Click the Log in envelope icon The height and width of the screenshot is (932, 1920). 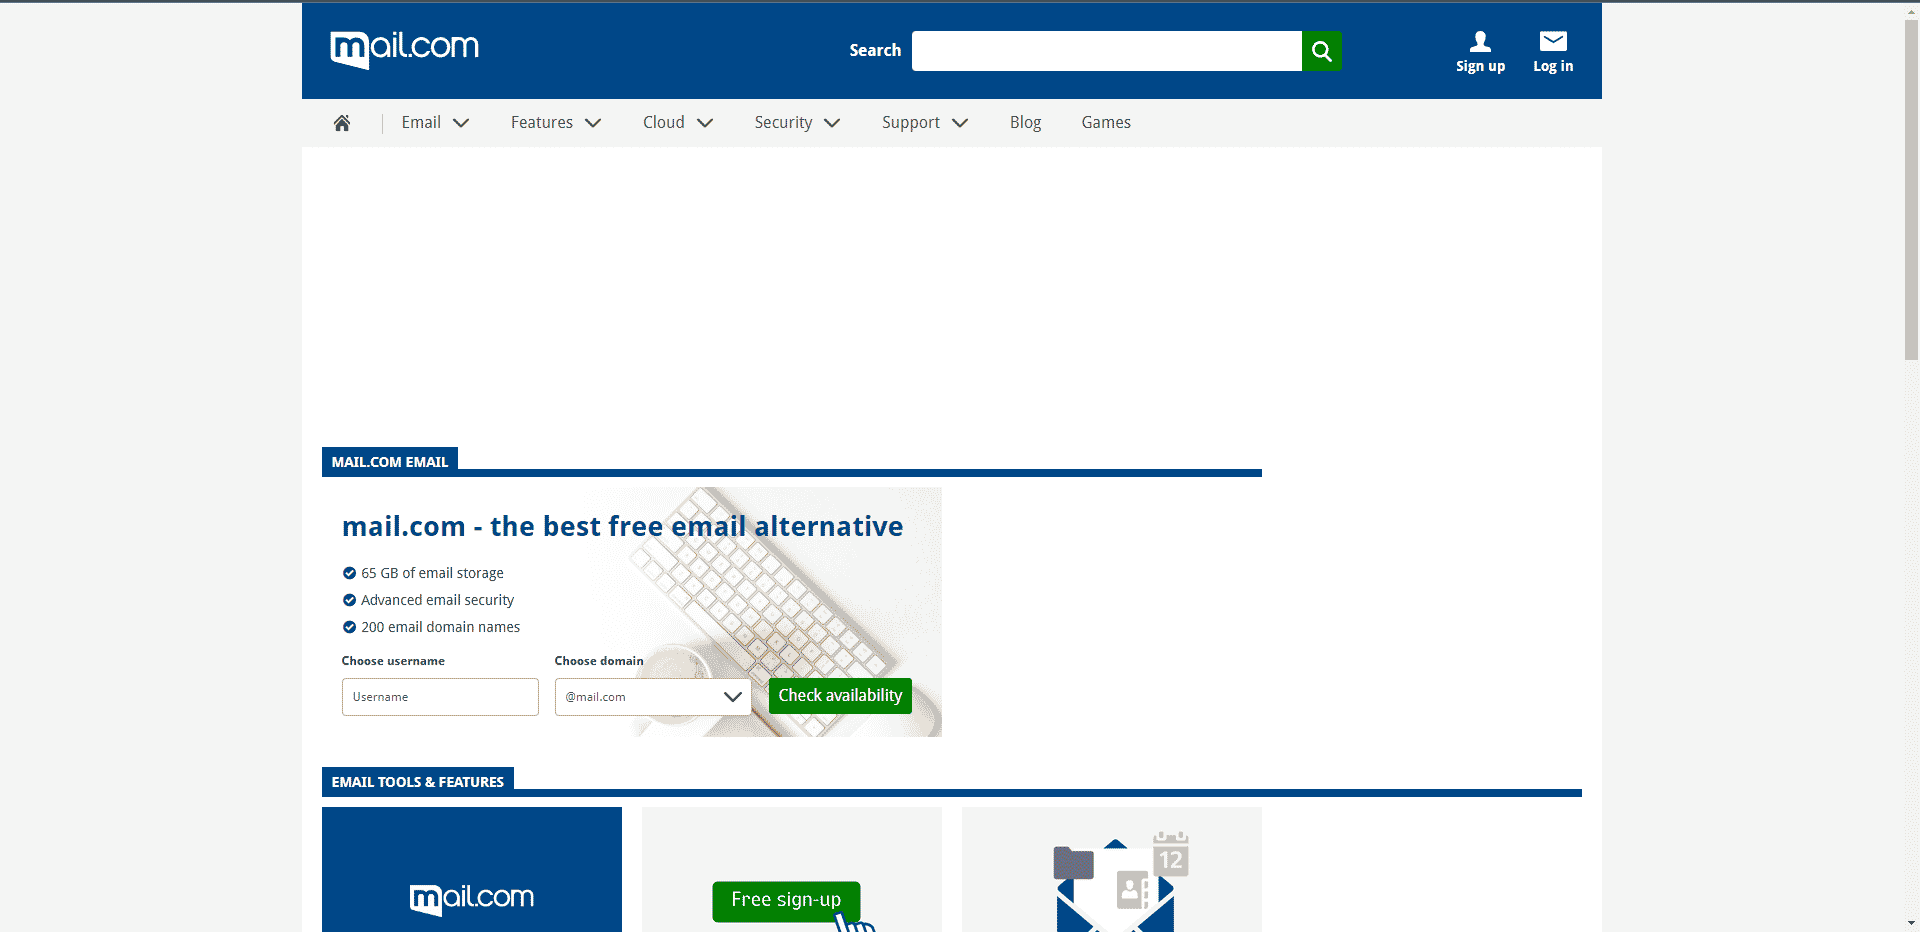click(x=1553, y=41)
